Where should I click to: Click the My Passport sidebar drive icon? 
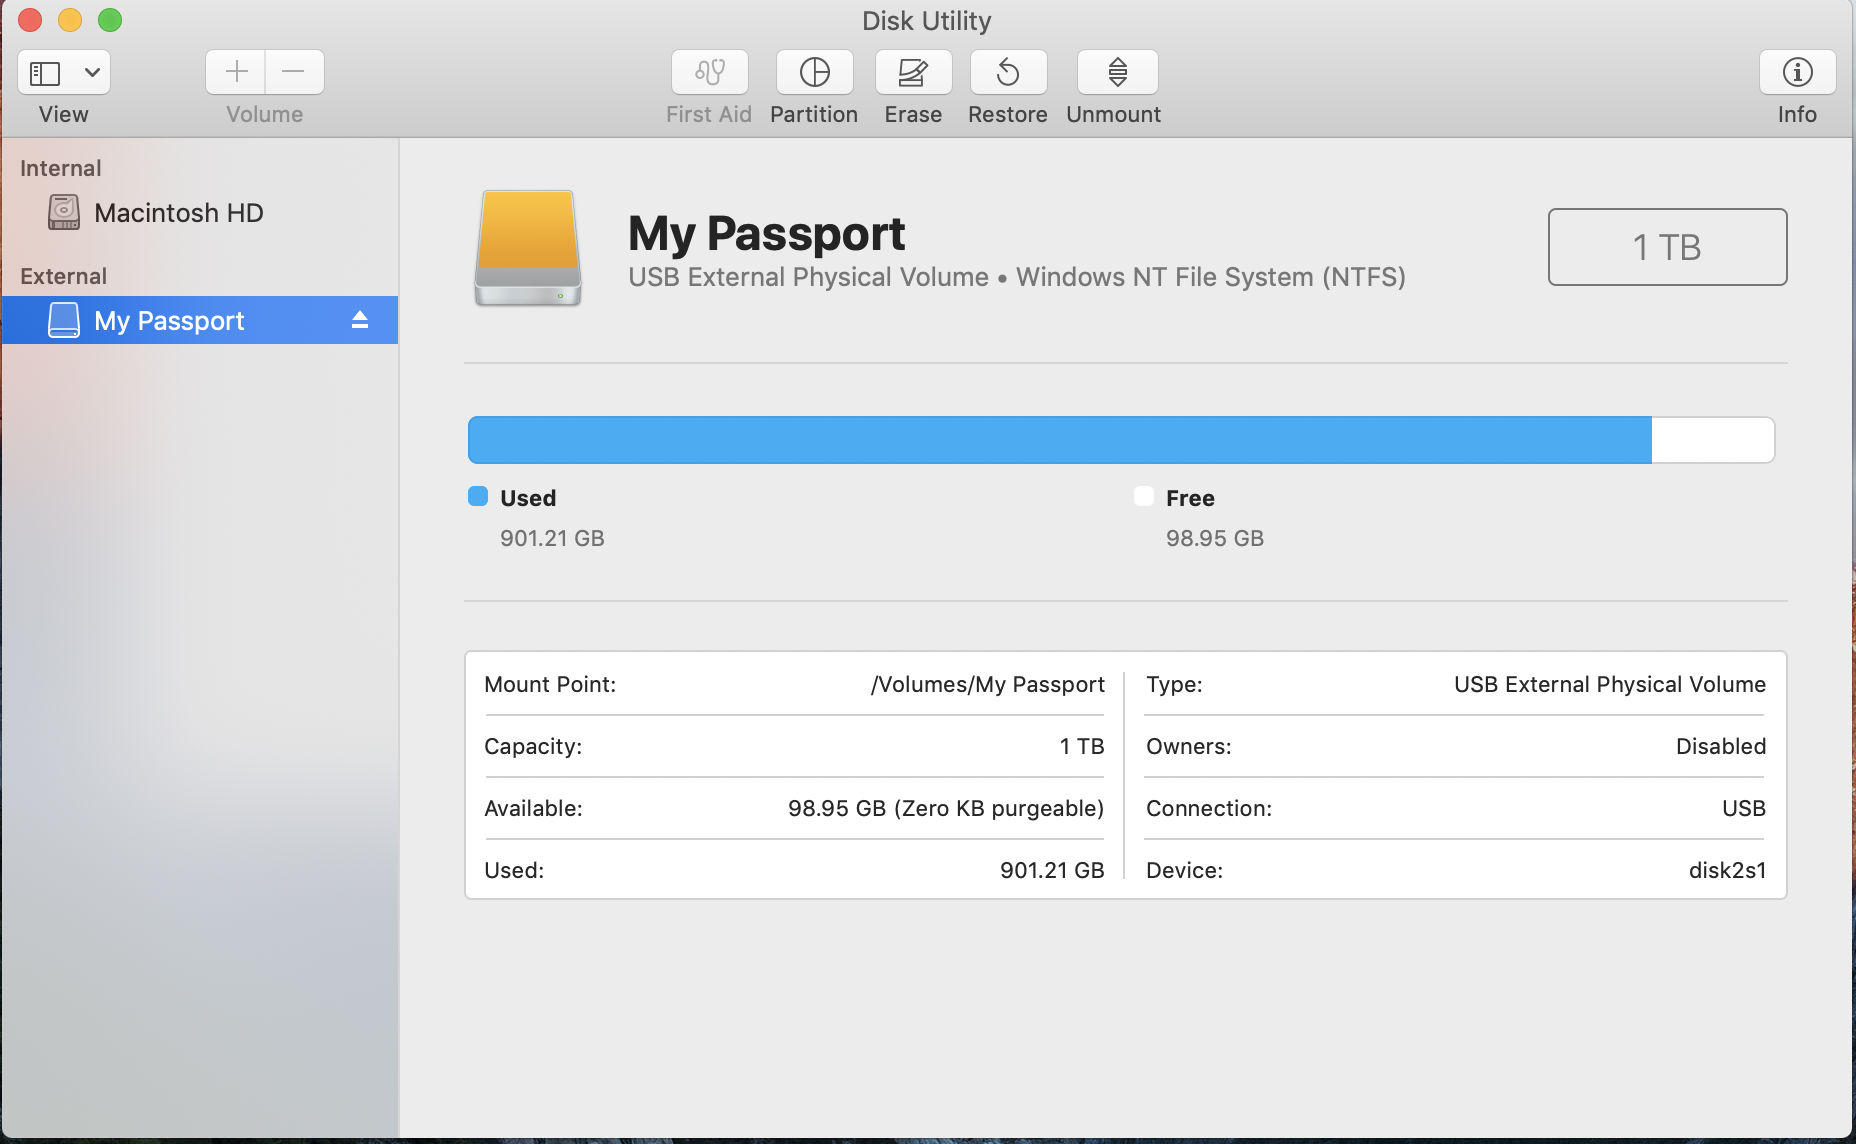click(64, 320)
